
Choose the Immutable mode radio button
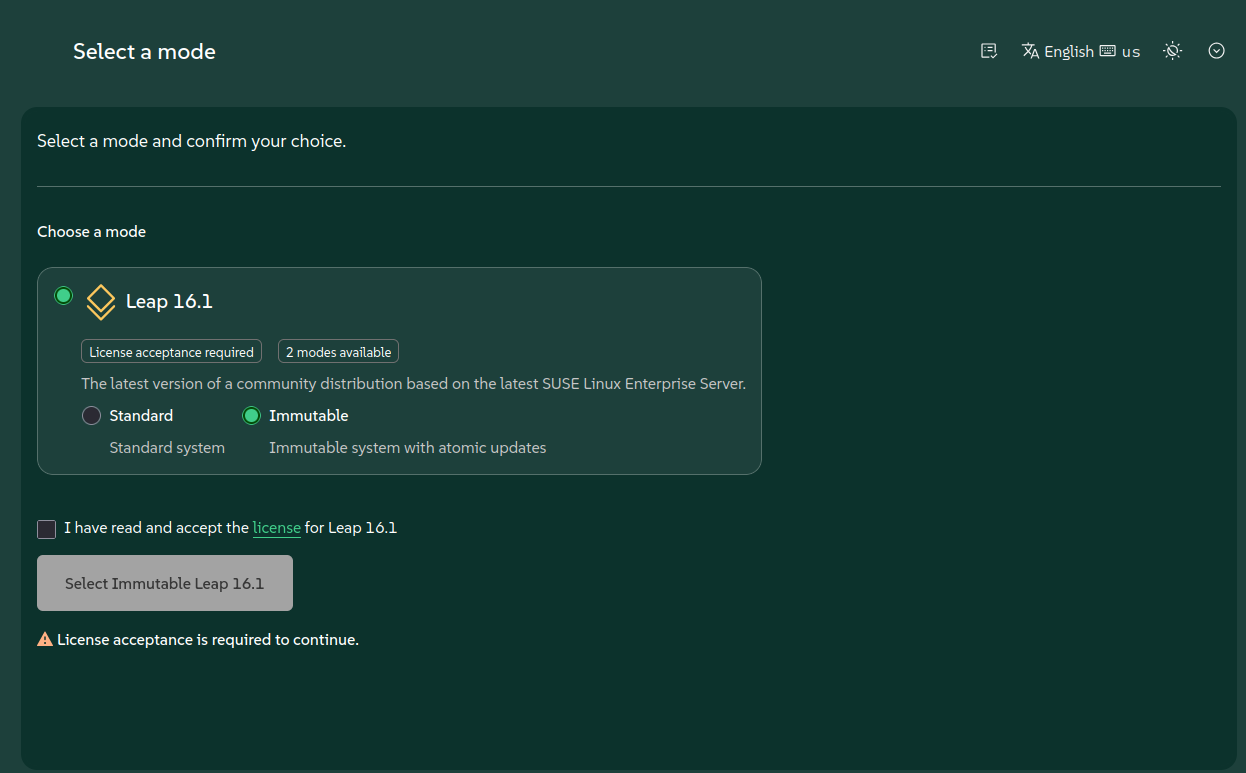click(252, 416)
